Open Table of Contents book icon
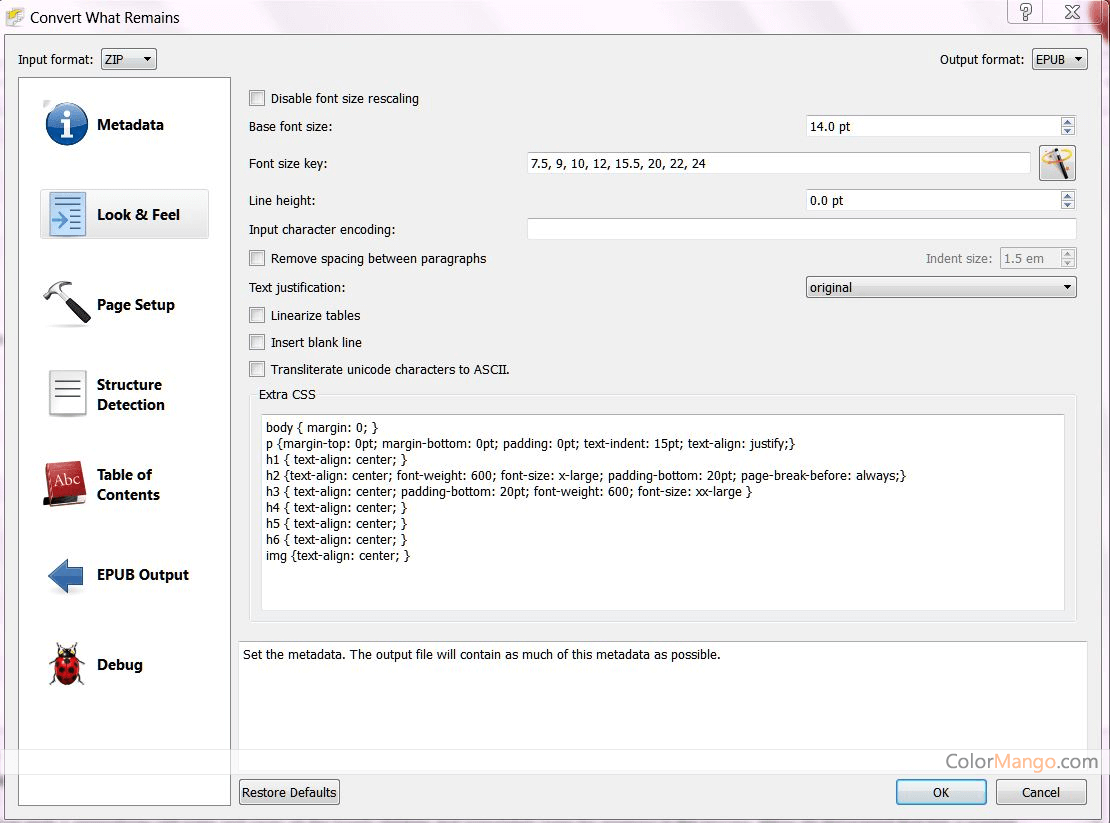 click(66, 484)
